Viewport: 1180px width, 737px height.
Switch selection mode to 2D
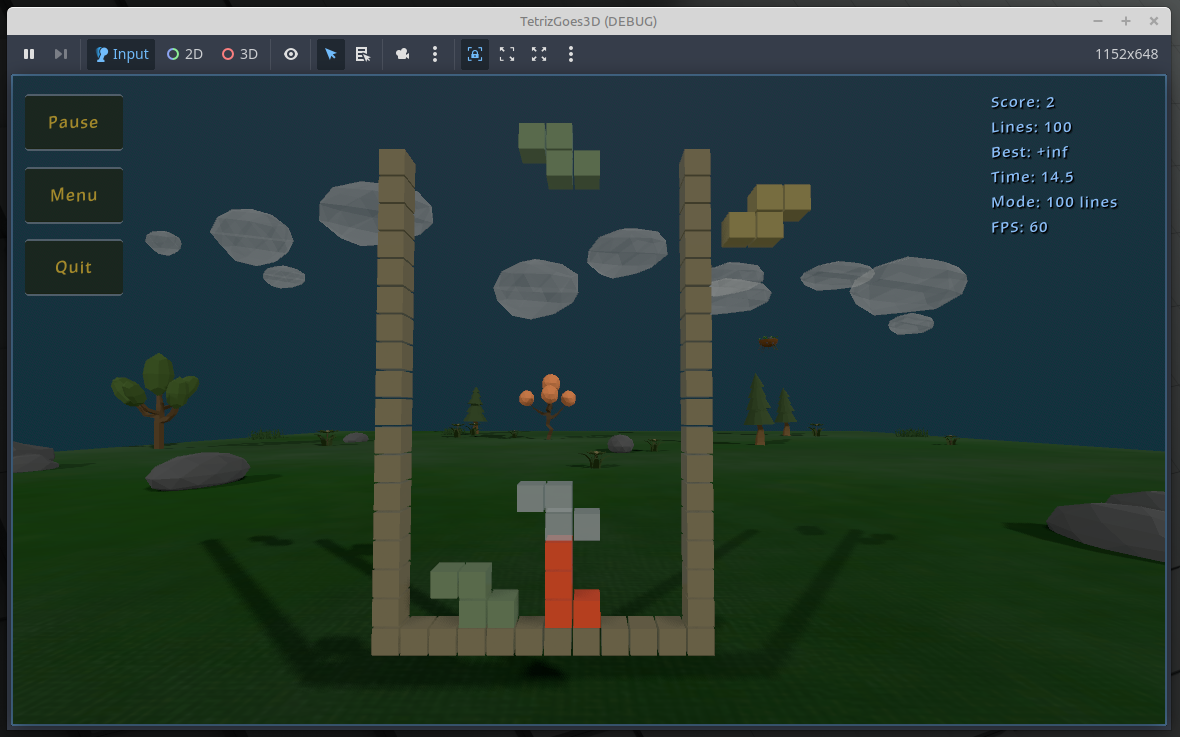(x=185, y=54)
